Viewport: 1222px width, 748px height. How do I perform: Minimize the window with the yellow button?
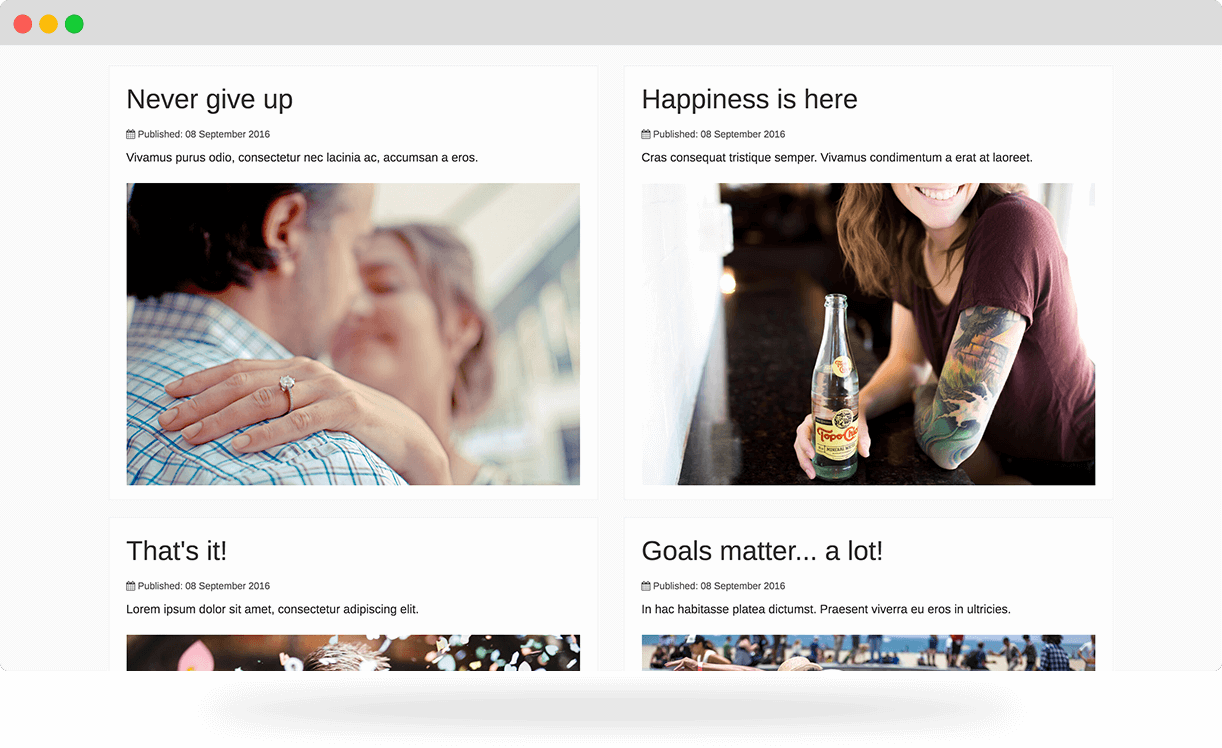pyautogui.click(x=48, y=24)
